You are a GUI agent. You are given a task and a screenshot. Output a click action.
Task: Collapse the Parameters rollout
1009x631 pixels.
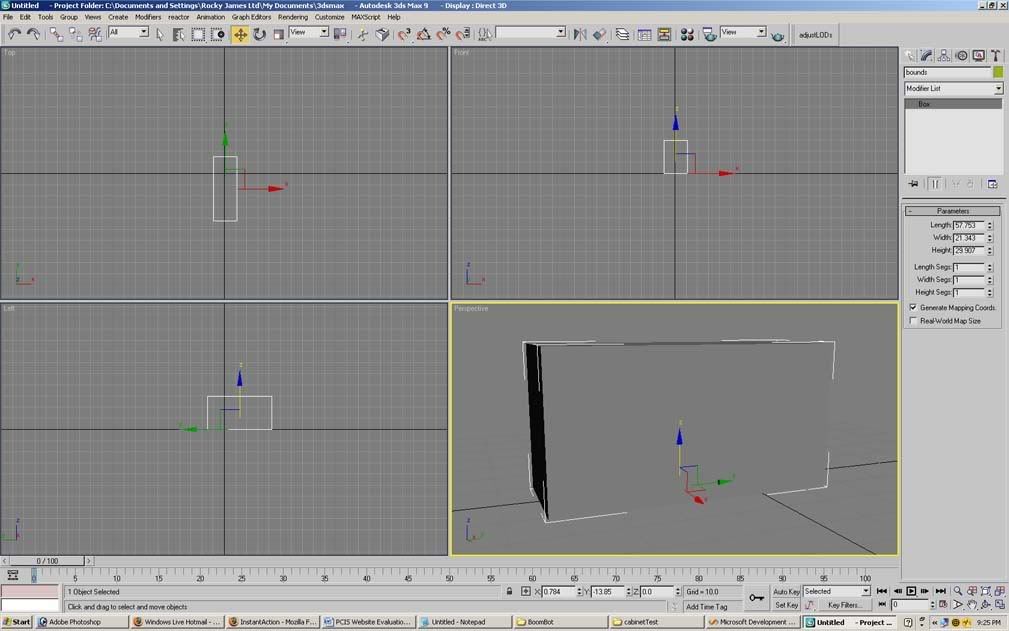[952, 211]
